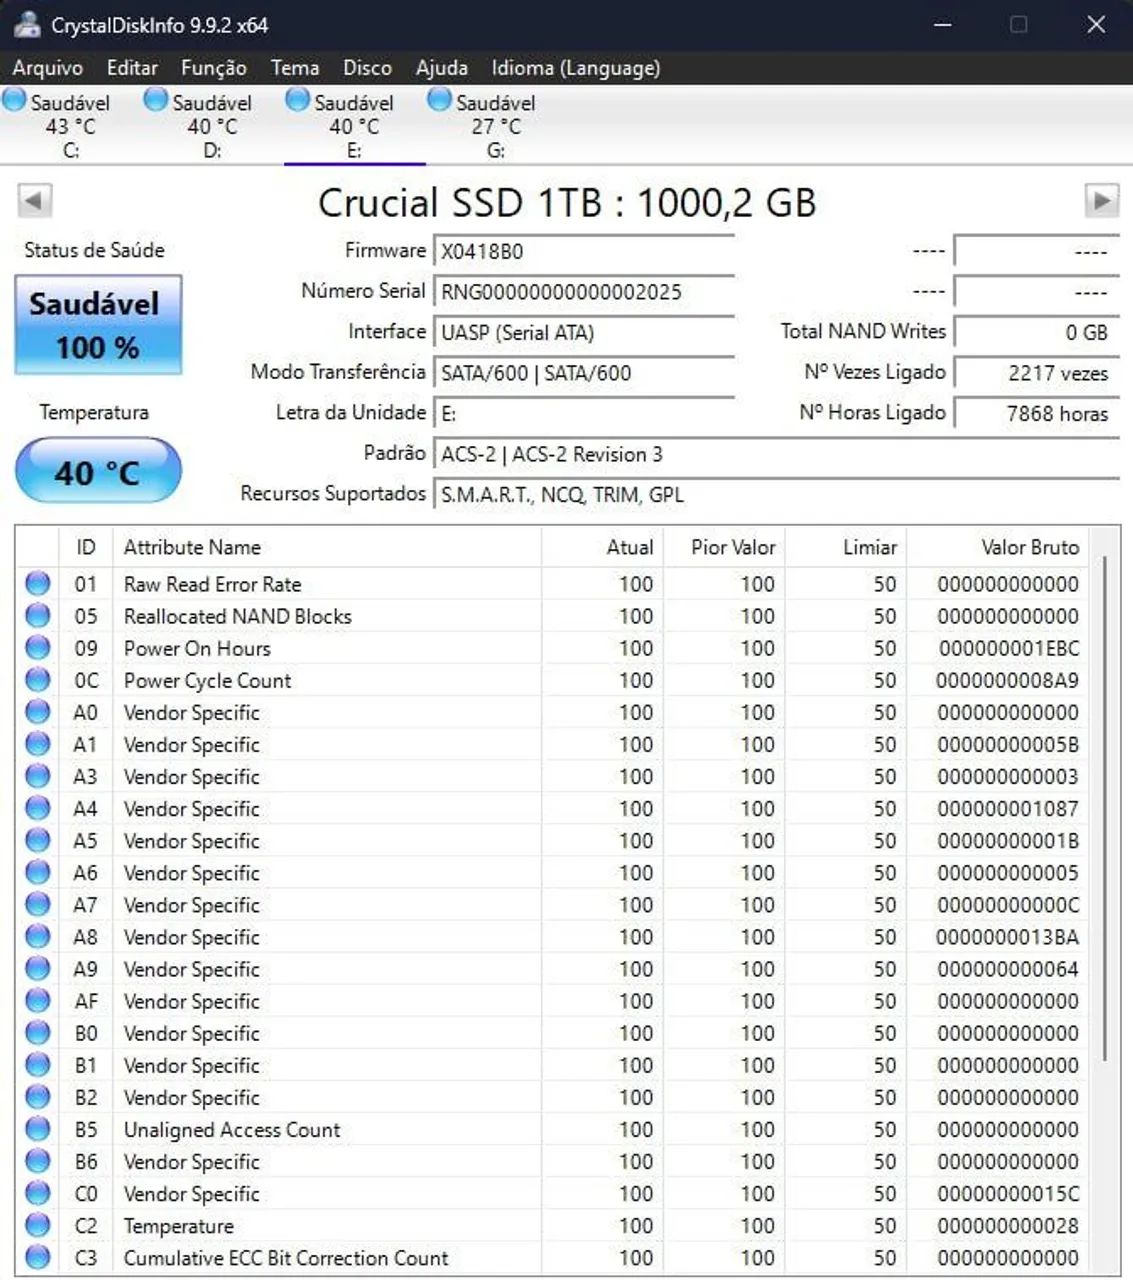The height and width of the screenshot is (1280, 1133).
Task: Open the Tema menu
Action: [294, 68]
